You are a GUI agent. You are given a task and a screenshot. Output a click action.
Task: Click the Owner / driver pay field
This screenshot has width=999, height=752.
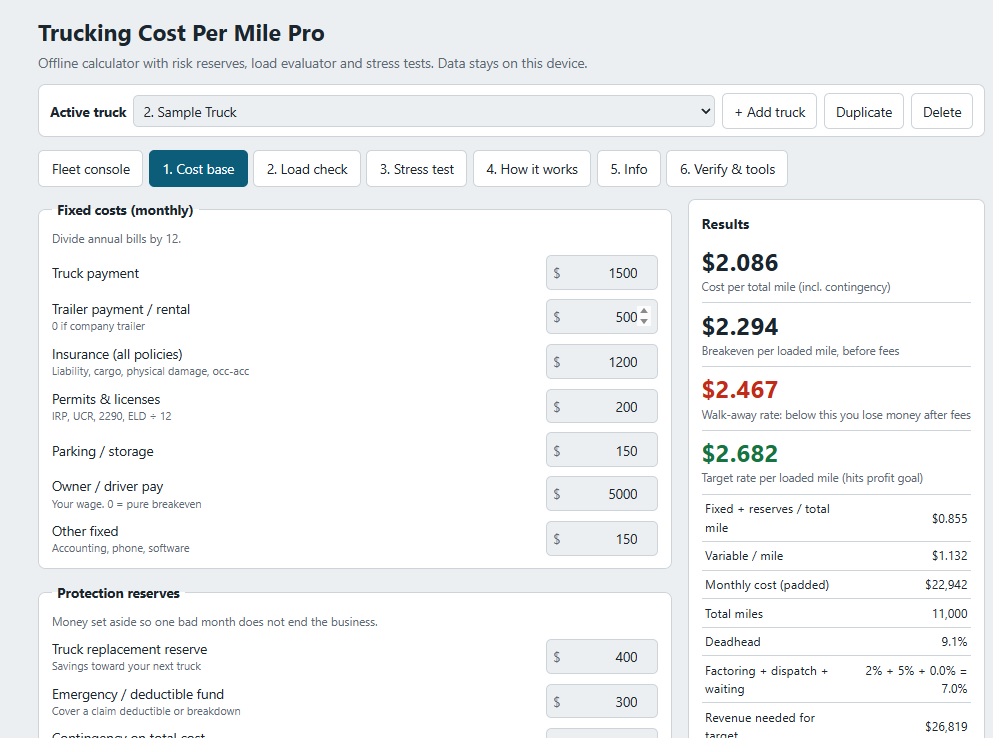coord(601,494)
